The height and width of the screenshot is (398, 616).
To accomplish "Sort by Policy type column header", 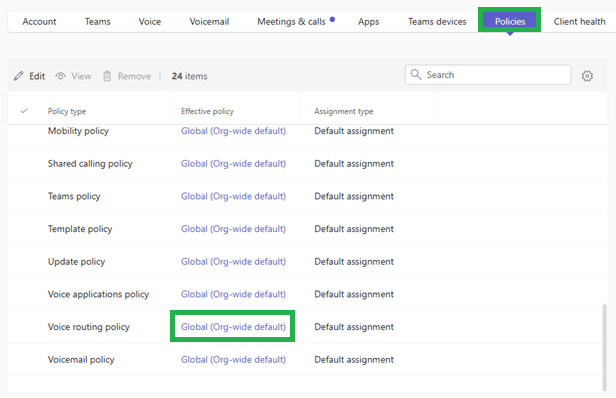I will pos(67,111).
